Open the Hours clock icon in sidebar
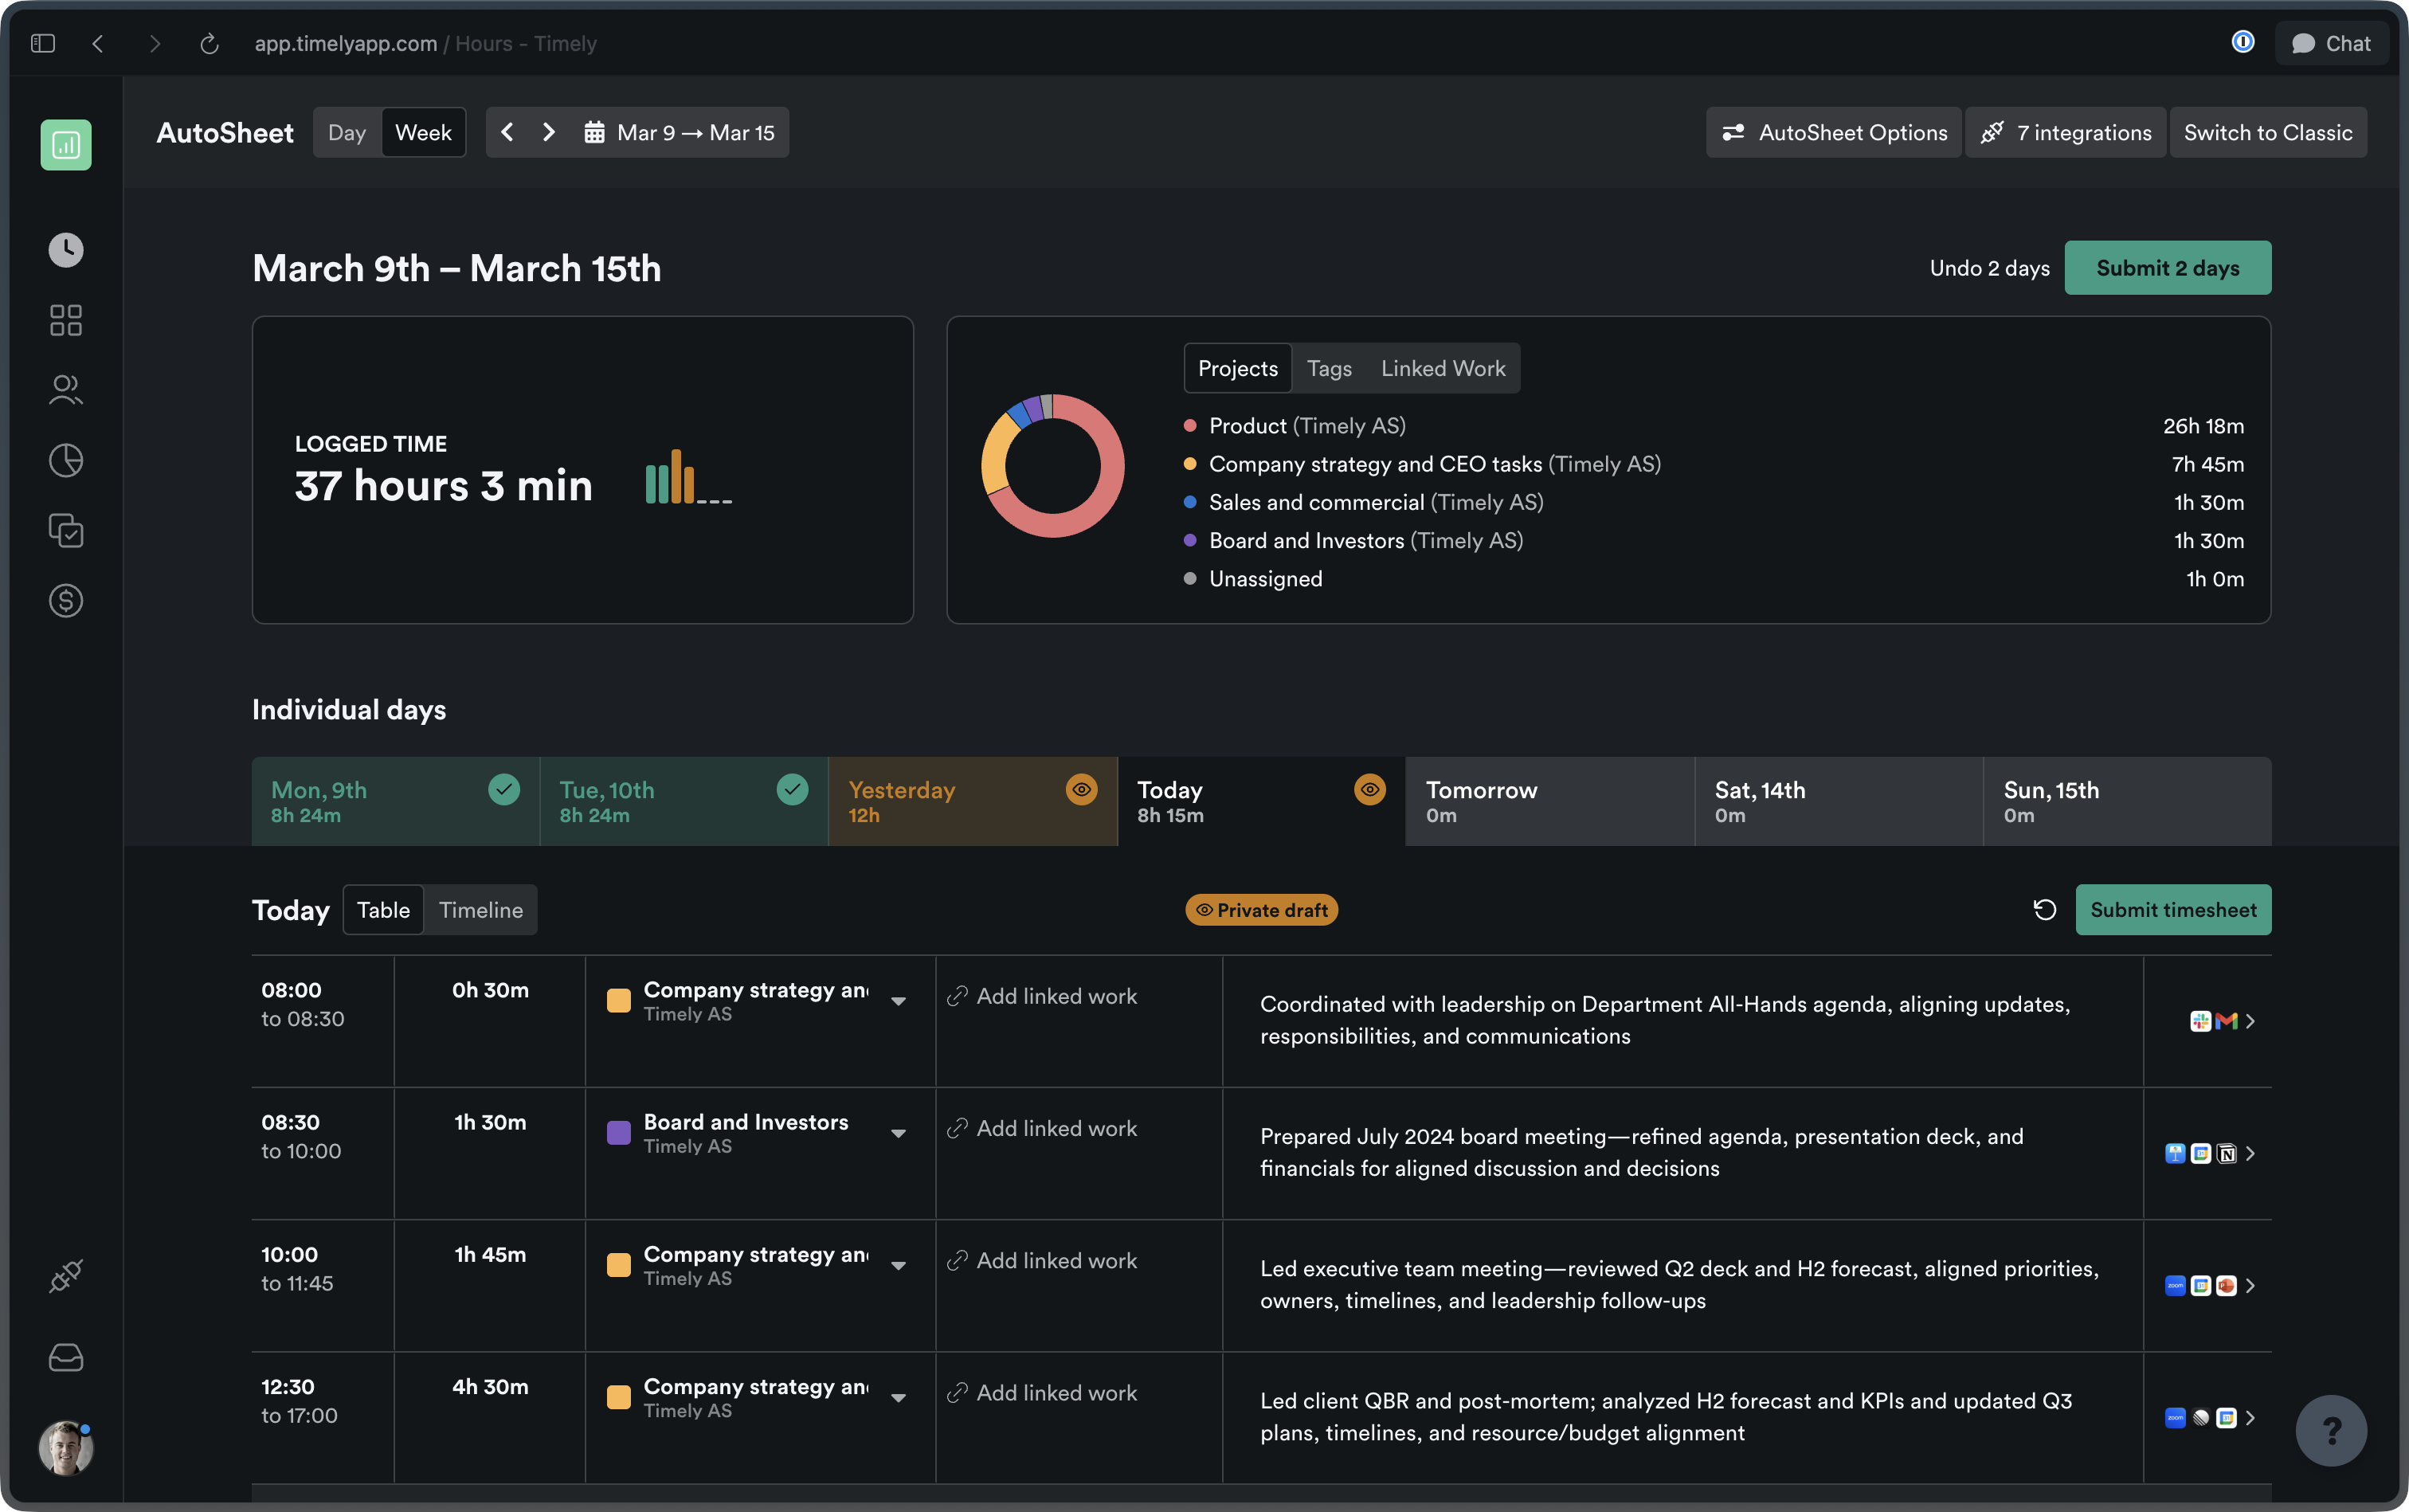 65,250
